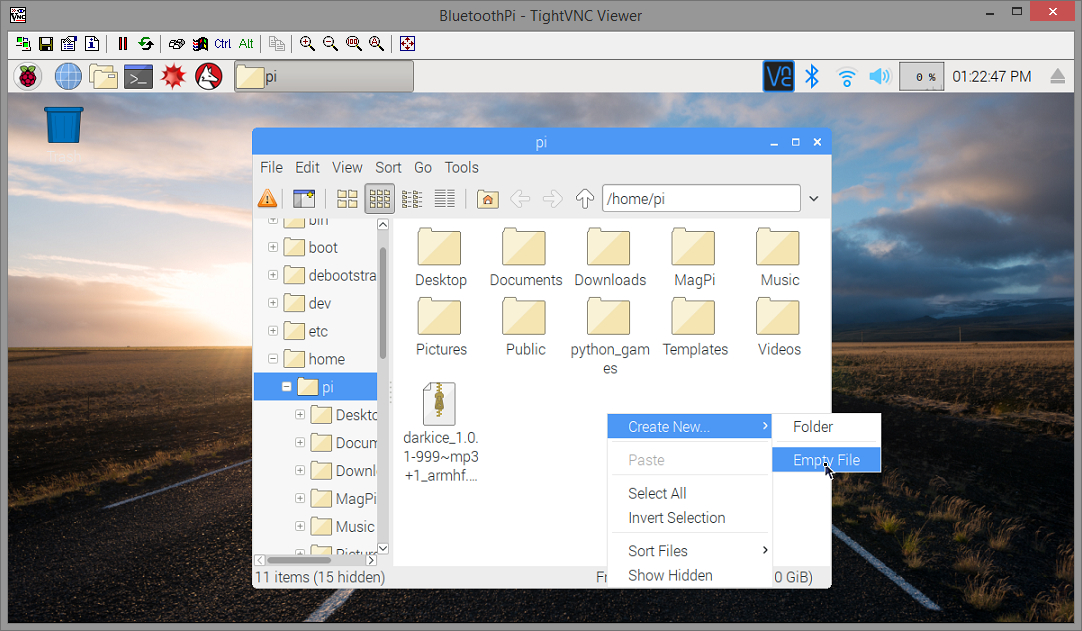
Task: Click the TightVNC Zoom Out magnifier
Action: [x=331, y=43]
